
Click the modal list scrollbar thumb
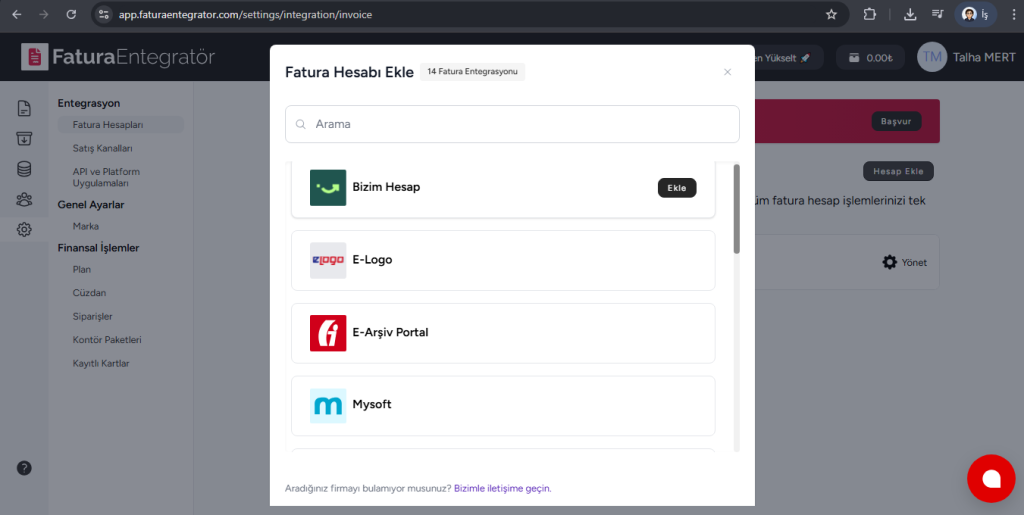737,209
